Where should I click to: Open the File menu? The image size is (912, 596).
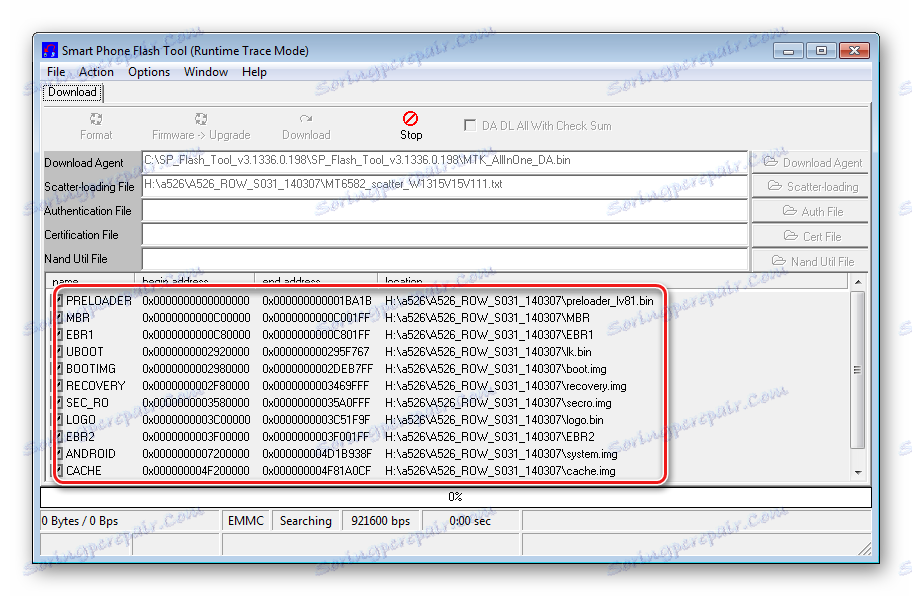(x=56, y=72)
